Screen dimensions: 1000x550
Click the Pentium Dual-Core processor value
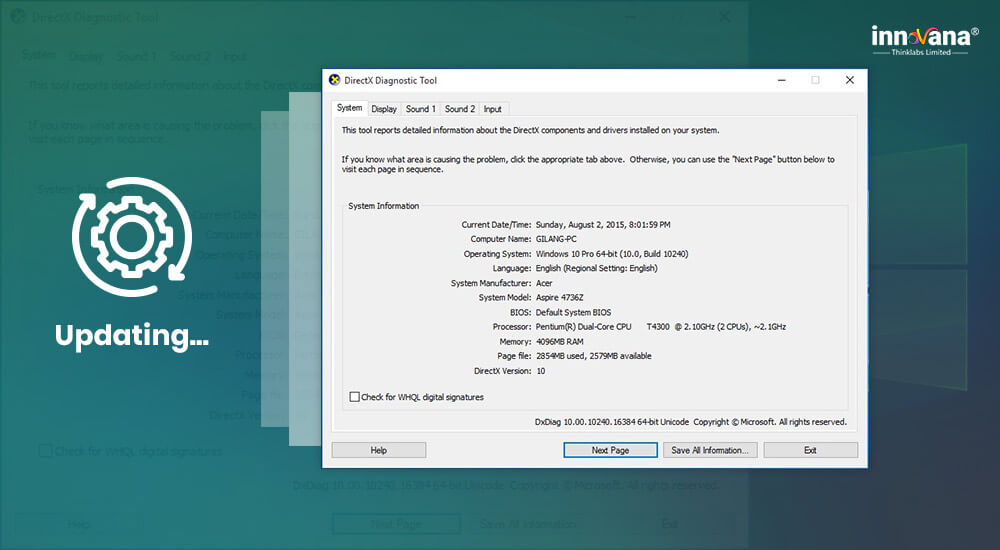coord(661,327)
